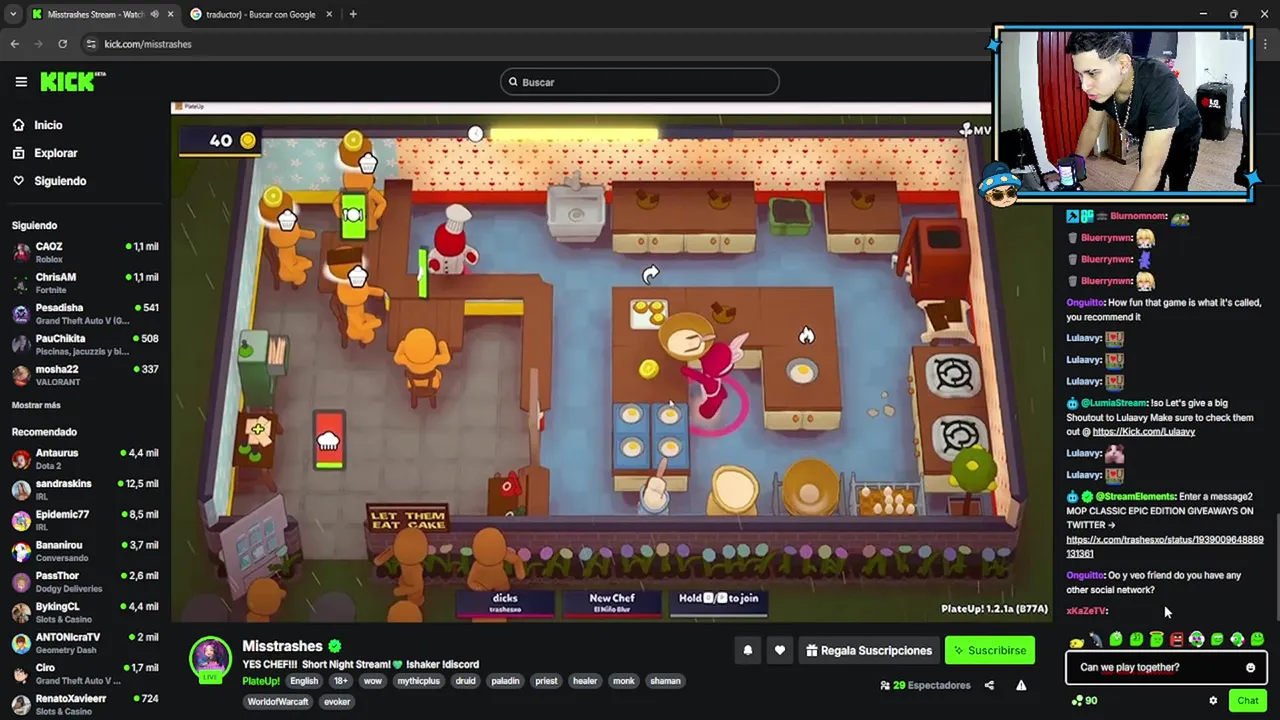Viewport: 1280px width, 720px height.
Task: Click the Misstrashes streamer avatar
Action: point(211,658)
